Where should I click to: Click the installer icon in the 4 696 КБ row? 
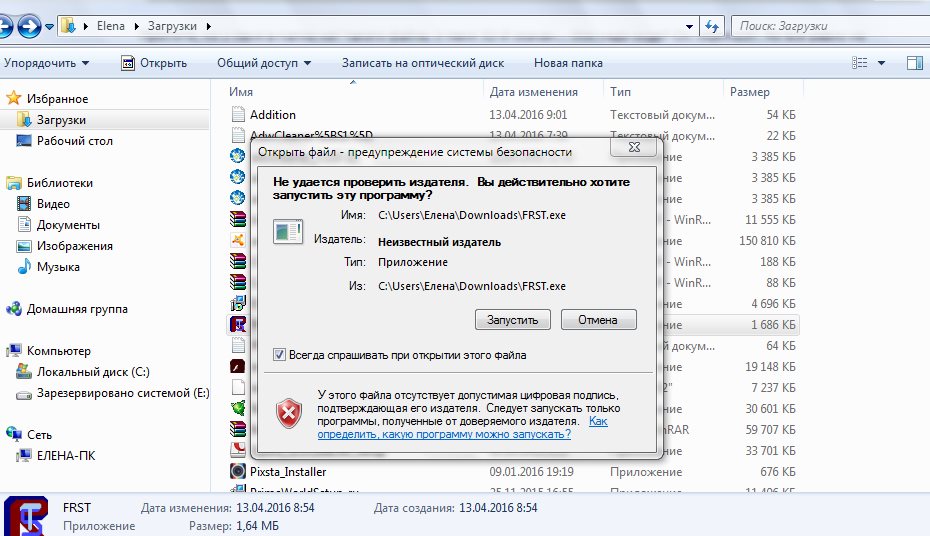click(x=238, y=304)
